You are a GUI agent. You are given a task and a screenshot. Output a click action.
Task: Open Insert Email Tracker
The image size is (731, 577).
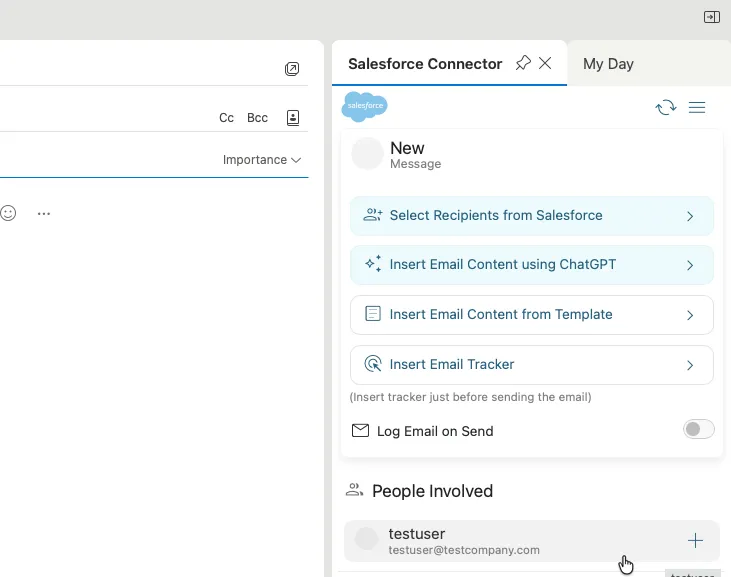coord(531,365)
